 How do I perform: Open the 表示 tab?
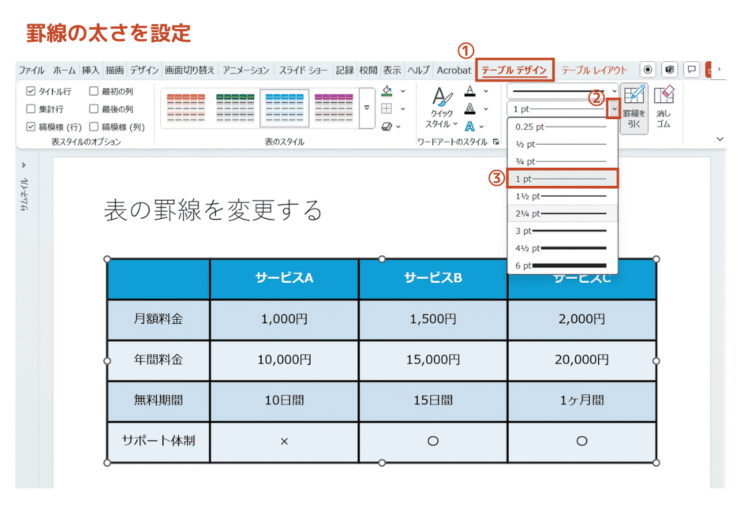pos(392,70)
